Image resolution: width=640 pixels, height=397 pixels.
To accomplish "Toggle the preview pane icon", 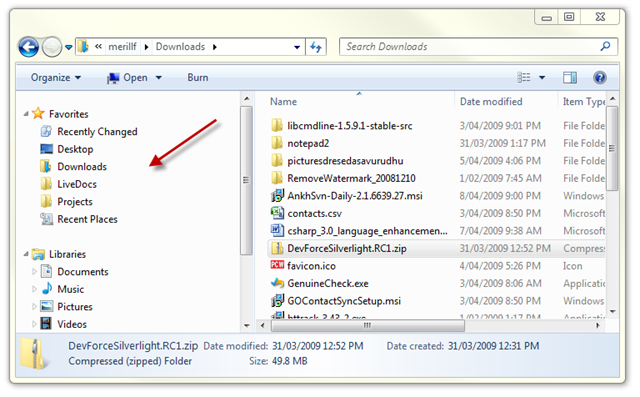I will 570,78.
